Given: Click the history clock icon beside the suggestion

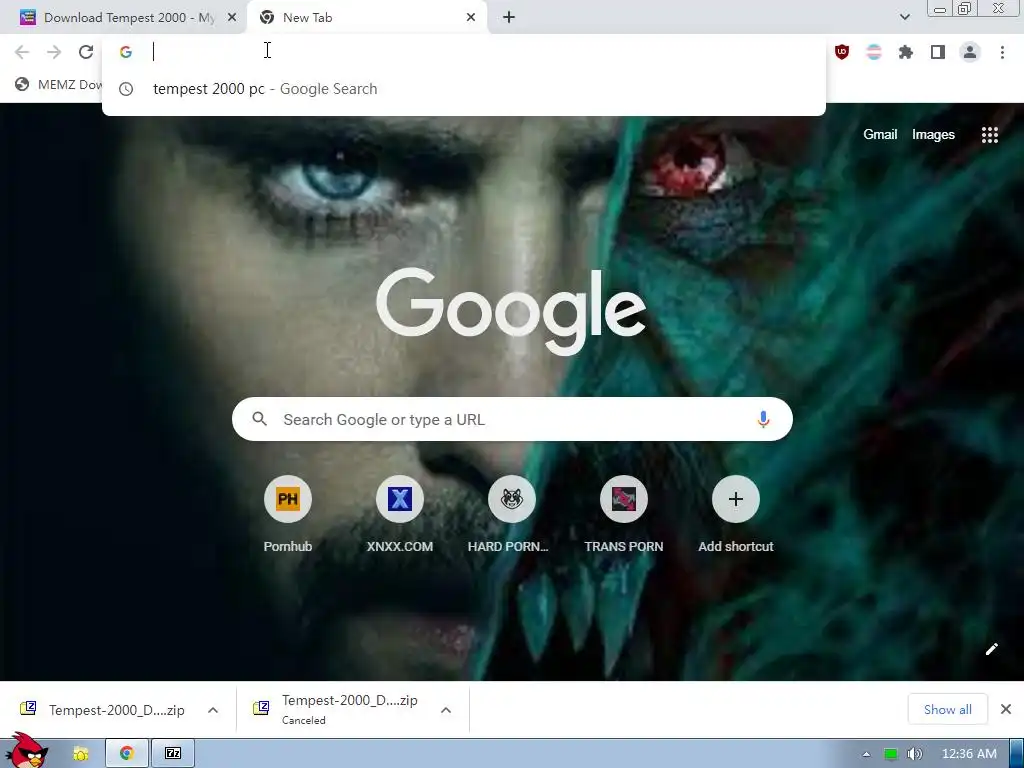Looking at the screenshot, I should coord(125,89).
